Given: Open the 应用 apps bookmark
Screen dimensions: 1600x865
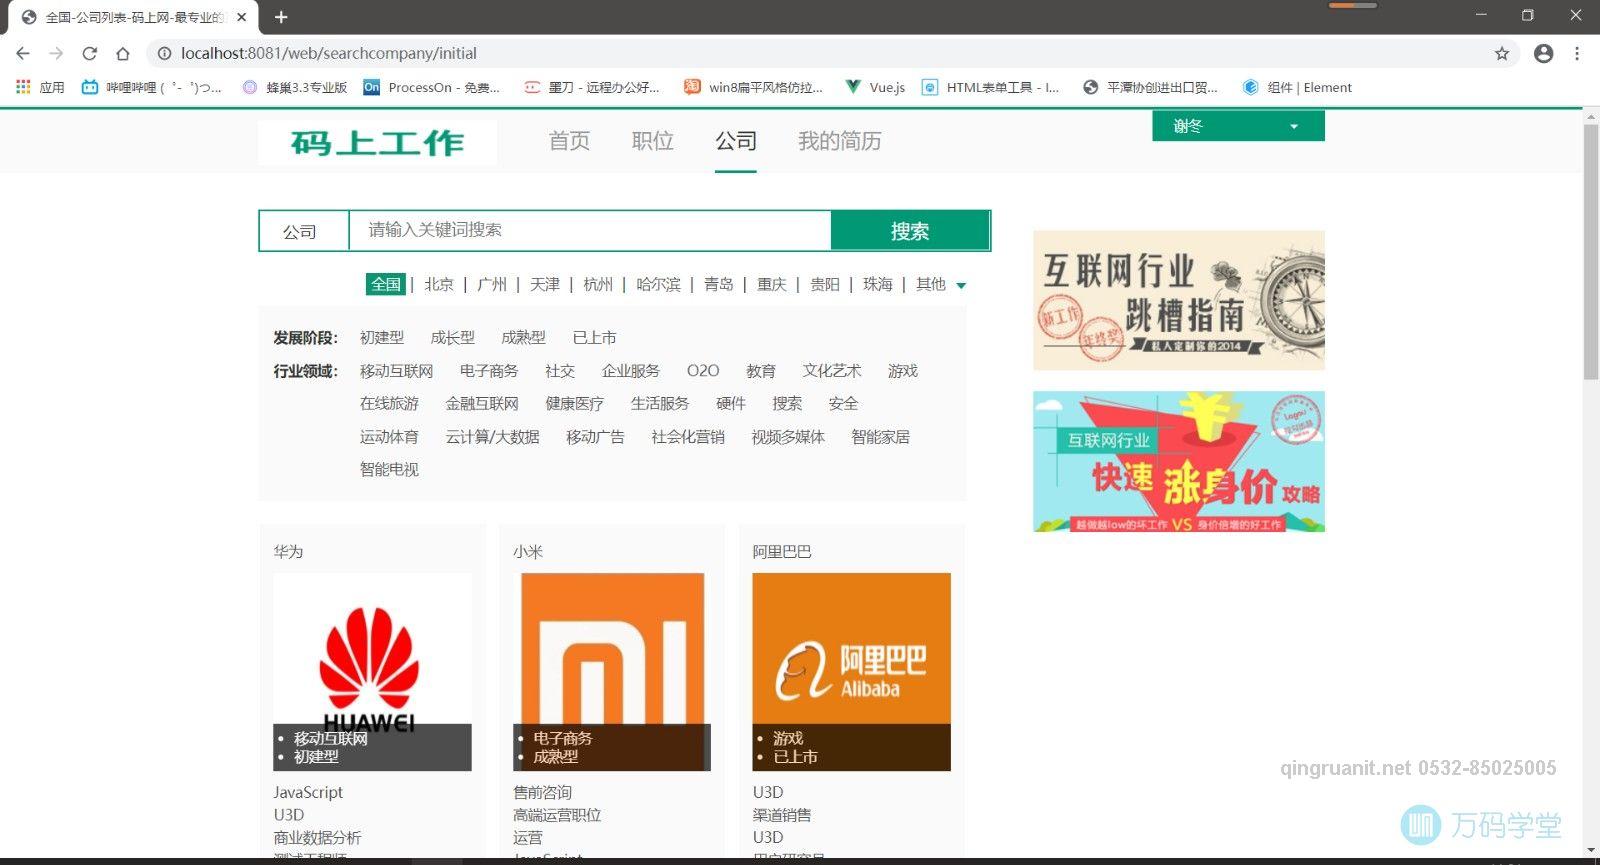Looking at the screenshot, I should pyautogui.click(x=41, y=87).
